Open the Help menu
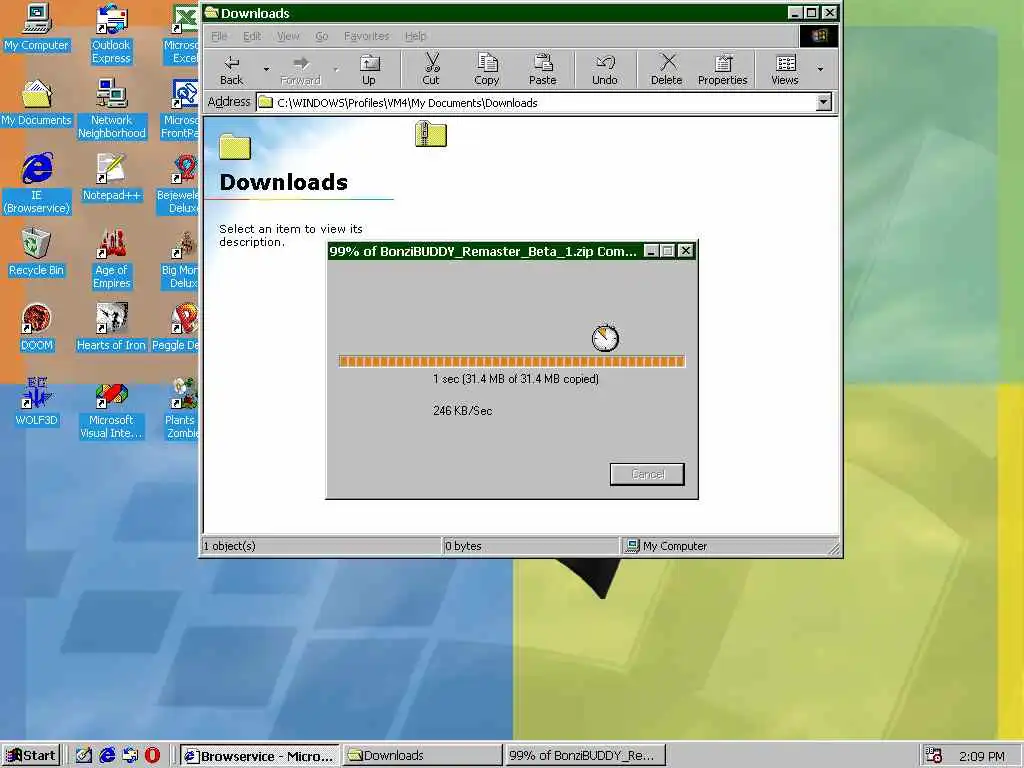This screenshot has height=768, width=1024. click(415, 36)
